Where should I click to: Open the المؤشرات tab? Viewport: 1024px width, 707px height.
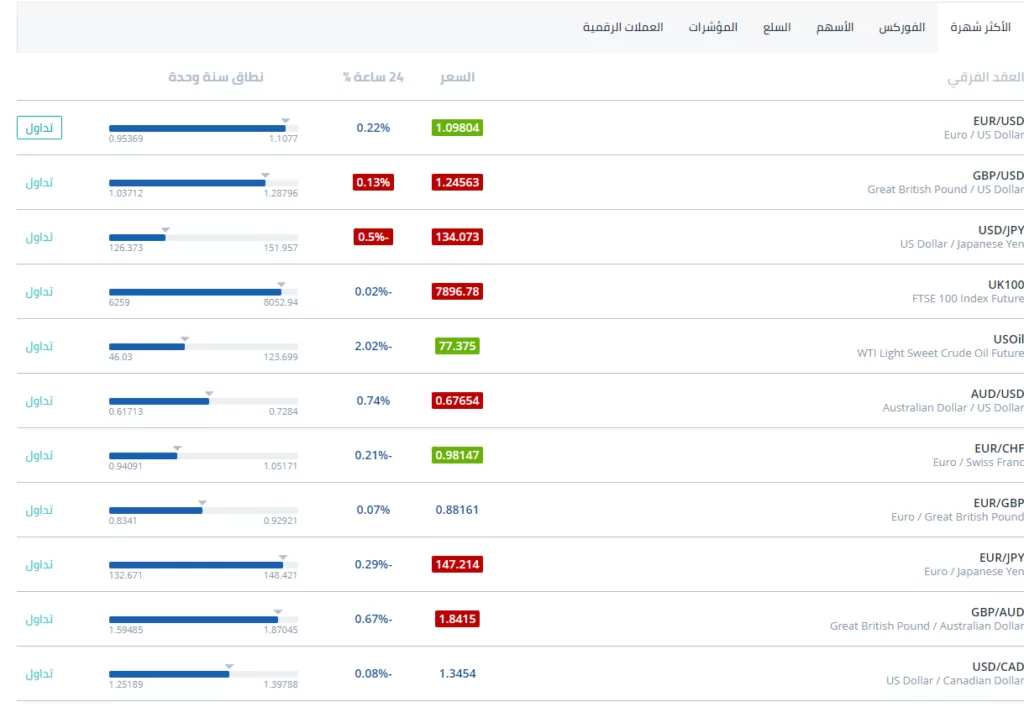tap(713, 27)
